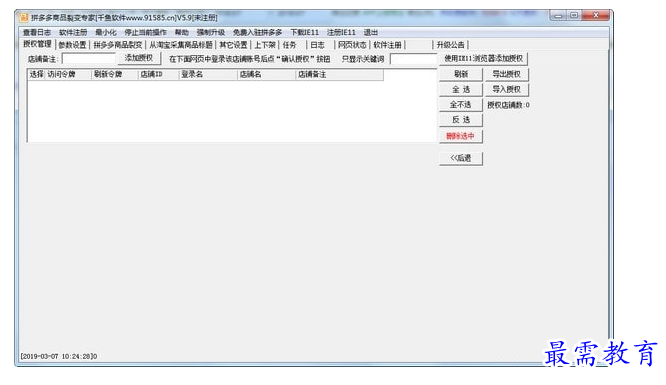The height and width of the screenshot is (385, 666).
Task: Click the 全选 button
Action: coord(461,90)
